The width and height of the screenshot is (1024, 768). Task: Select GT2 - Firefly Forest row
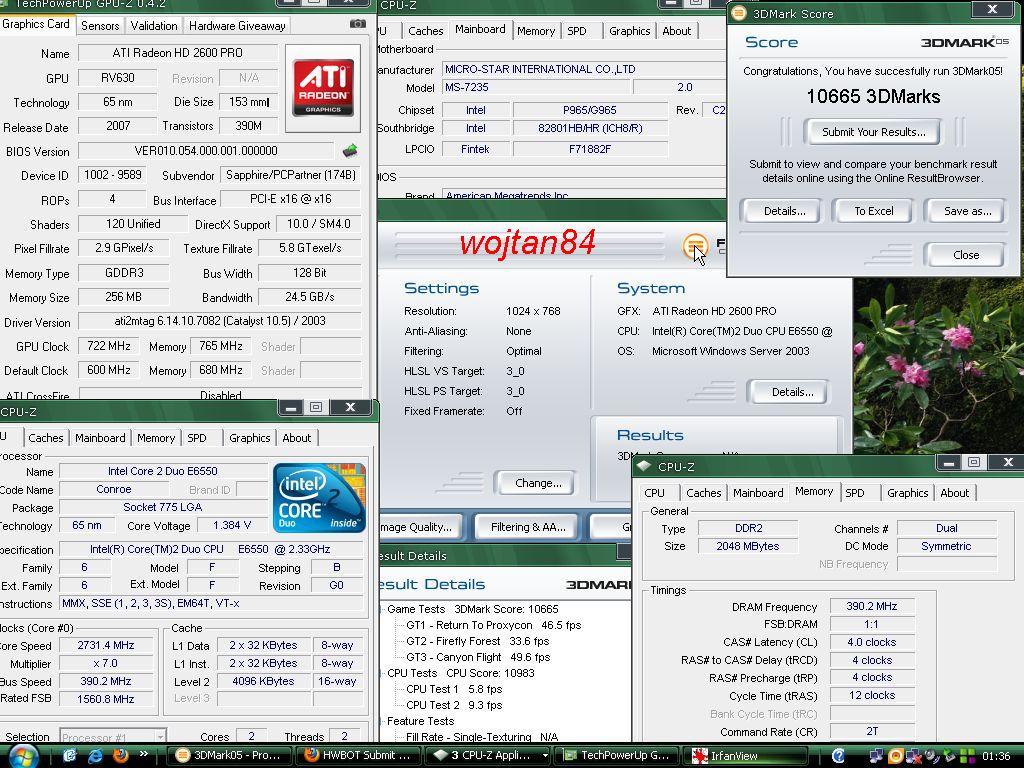click(477, 641)
